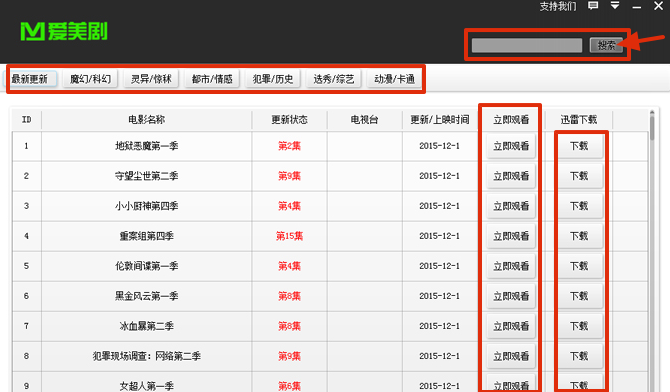Click the 更新/上映时间 column header
670x392 pixels.
[440, 120]
